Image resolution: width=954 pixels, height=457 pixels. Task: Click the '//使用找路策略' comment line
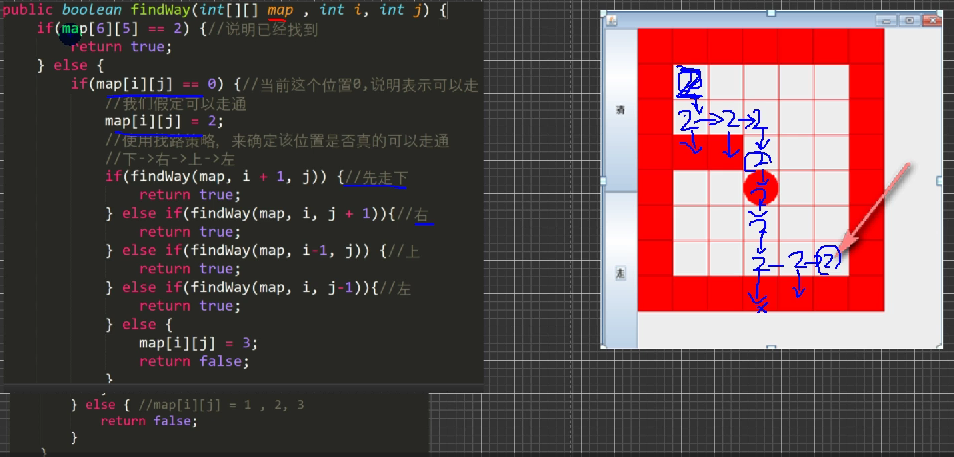277,141
